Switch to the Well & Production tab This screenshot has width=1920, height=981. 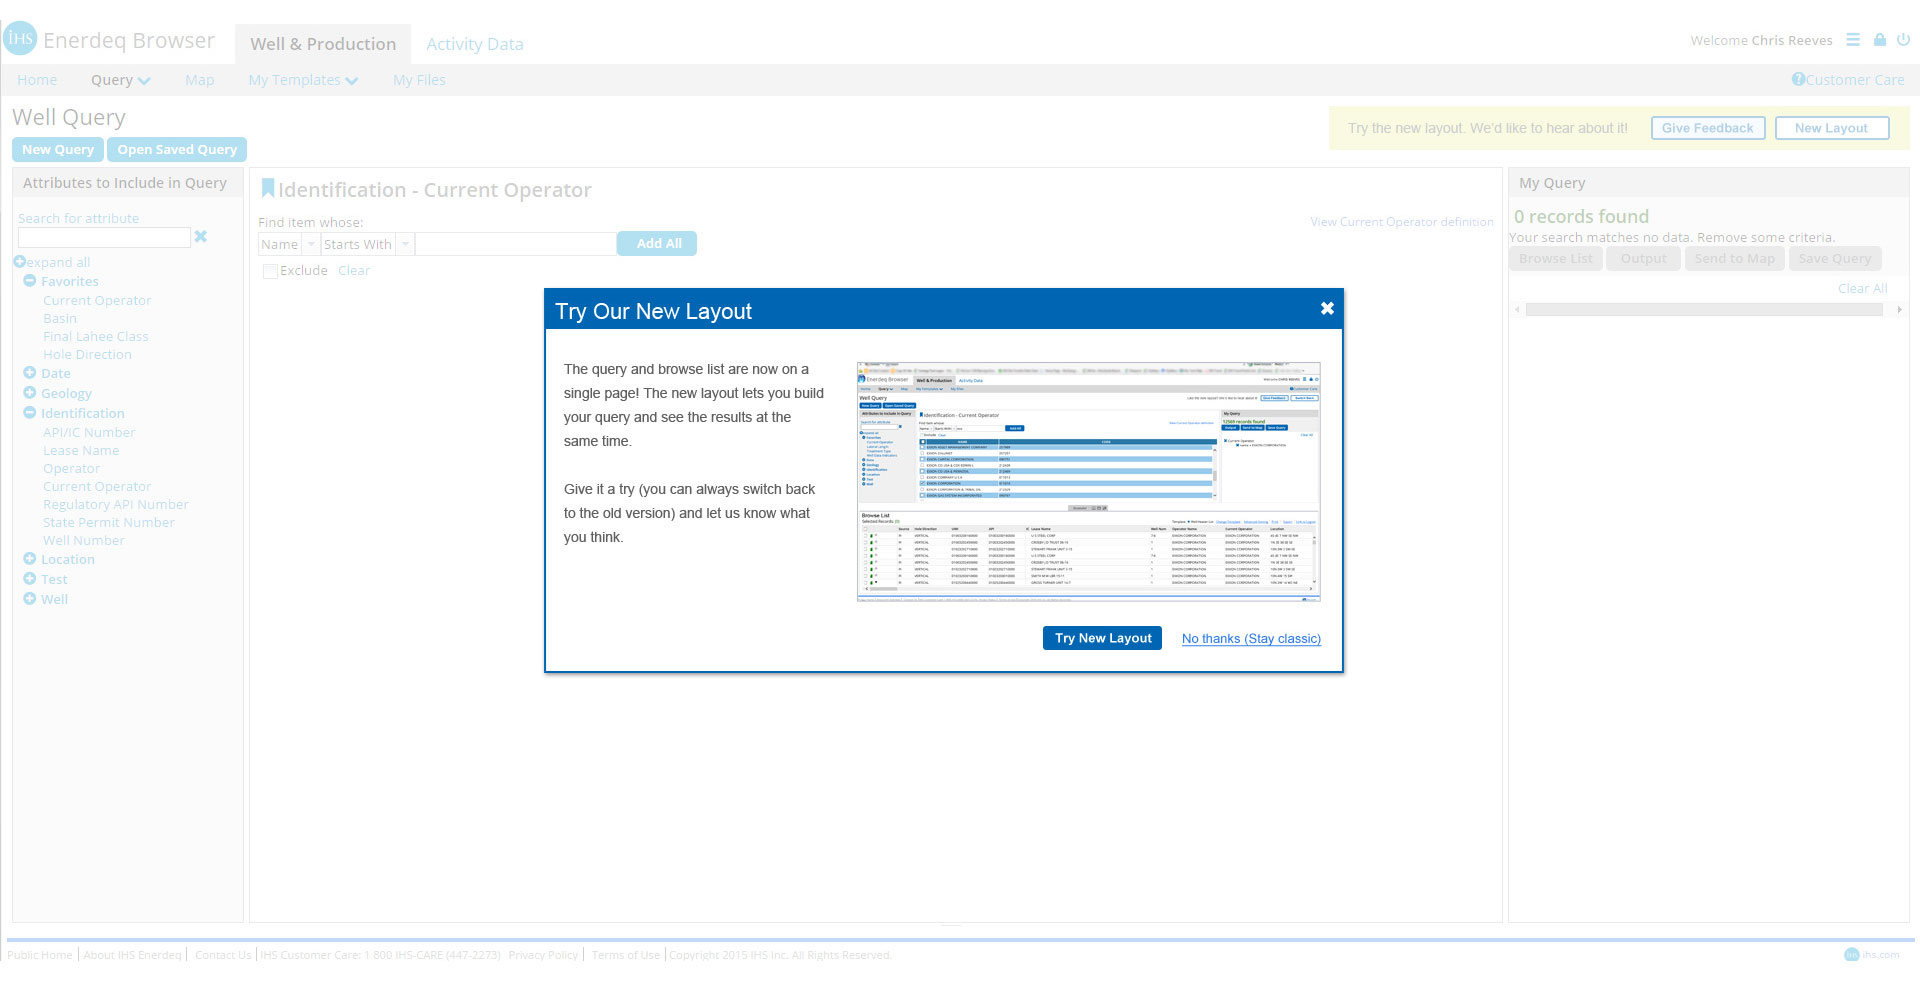[x=323, y=44]
